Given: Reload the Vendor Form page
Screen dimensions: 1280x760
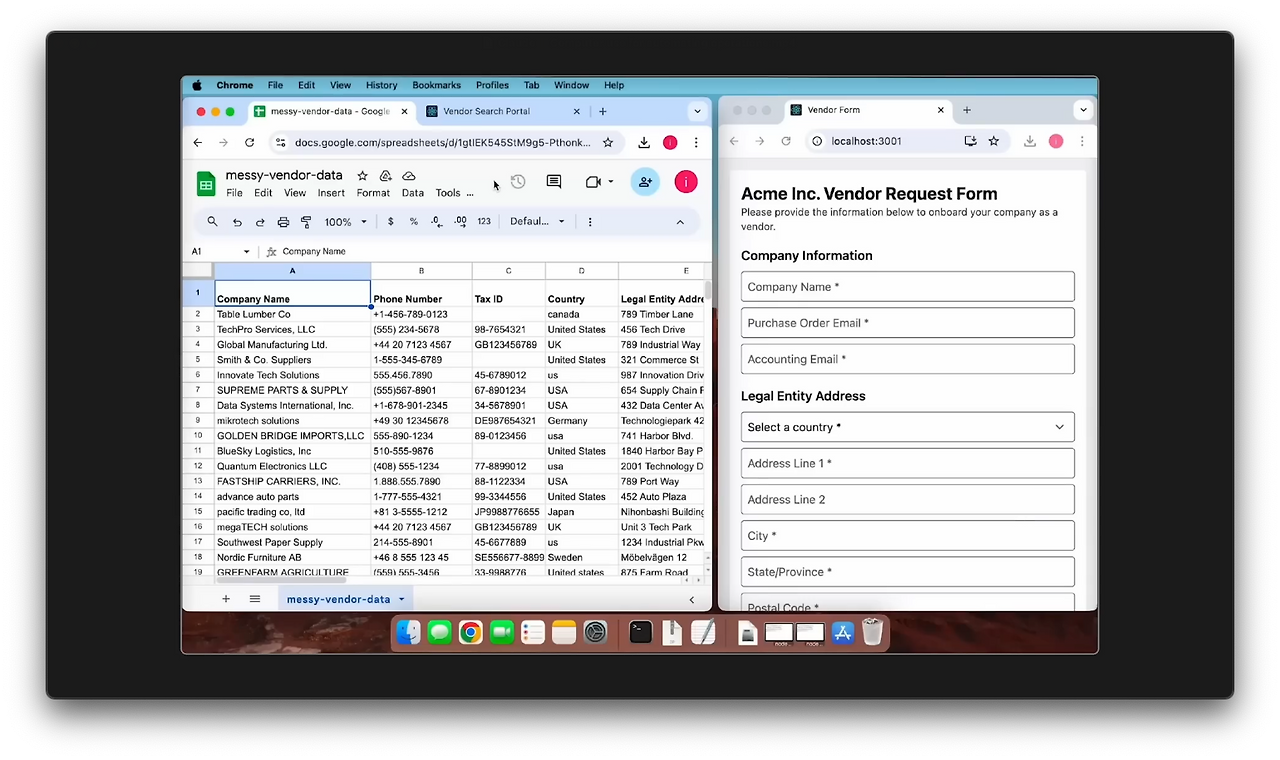Looking at the screenshot, I should point(786,141).
